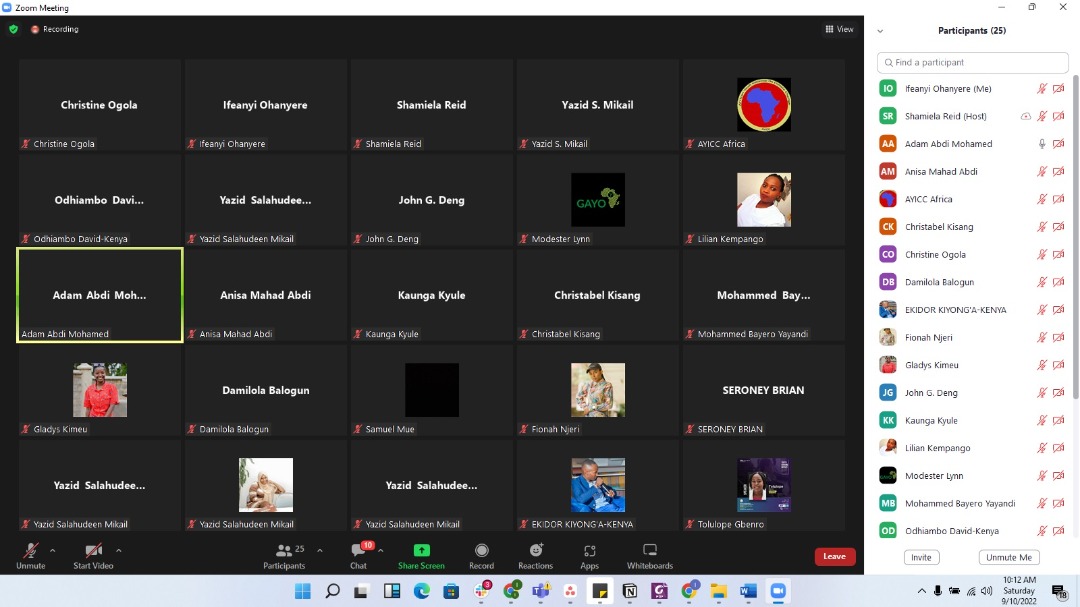Click Modester Lynn avatar in participants list
Image resolution: width=1080 pixels, height=607 pixels.
click(x=888, y=475)
